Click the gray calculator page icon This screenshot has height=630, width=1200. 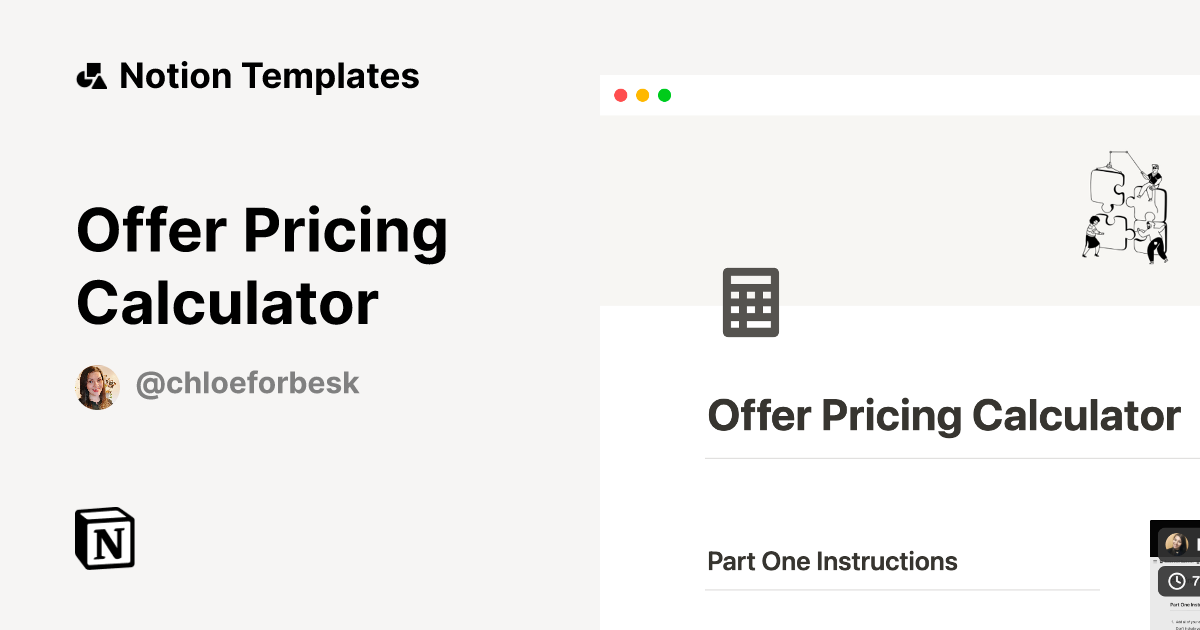click(x=751, y=302)
